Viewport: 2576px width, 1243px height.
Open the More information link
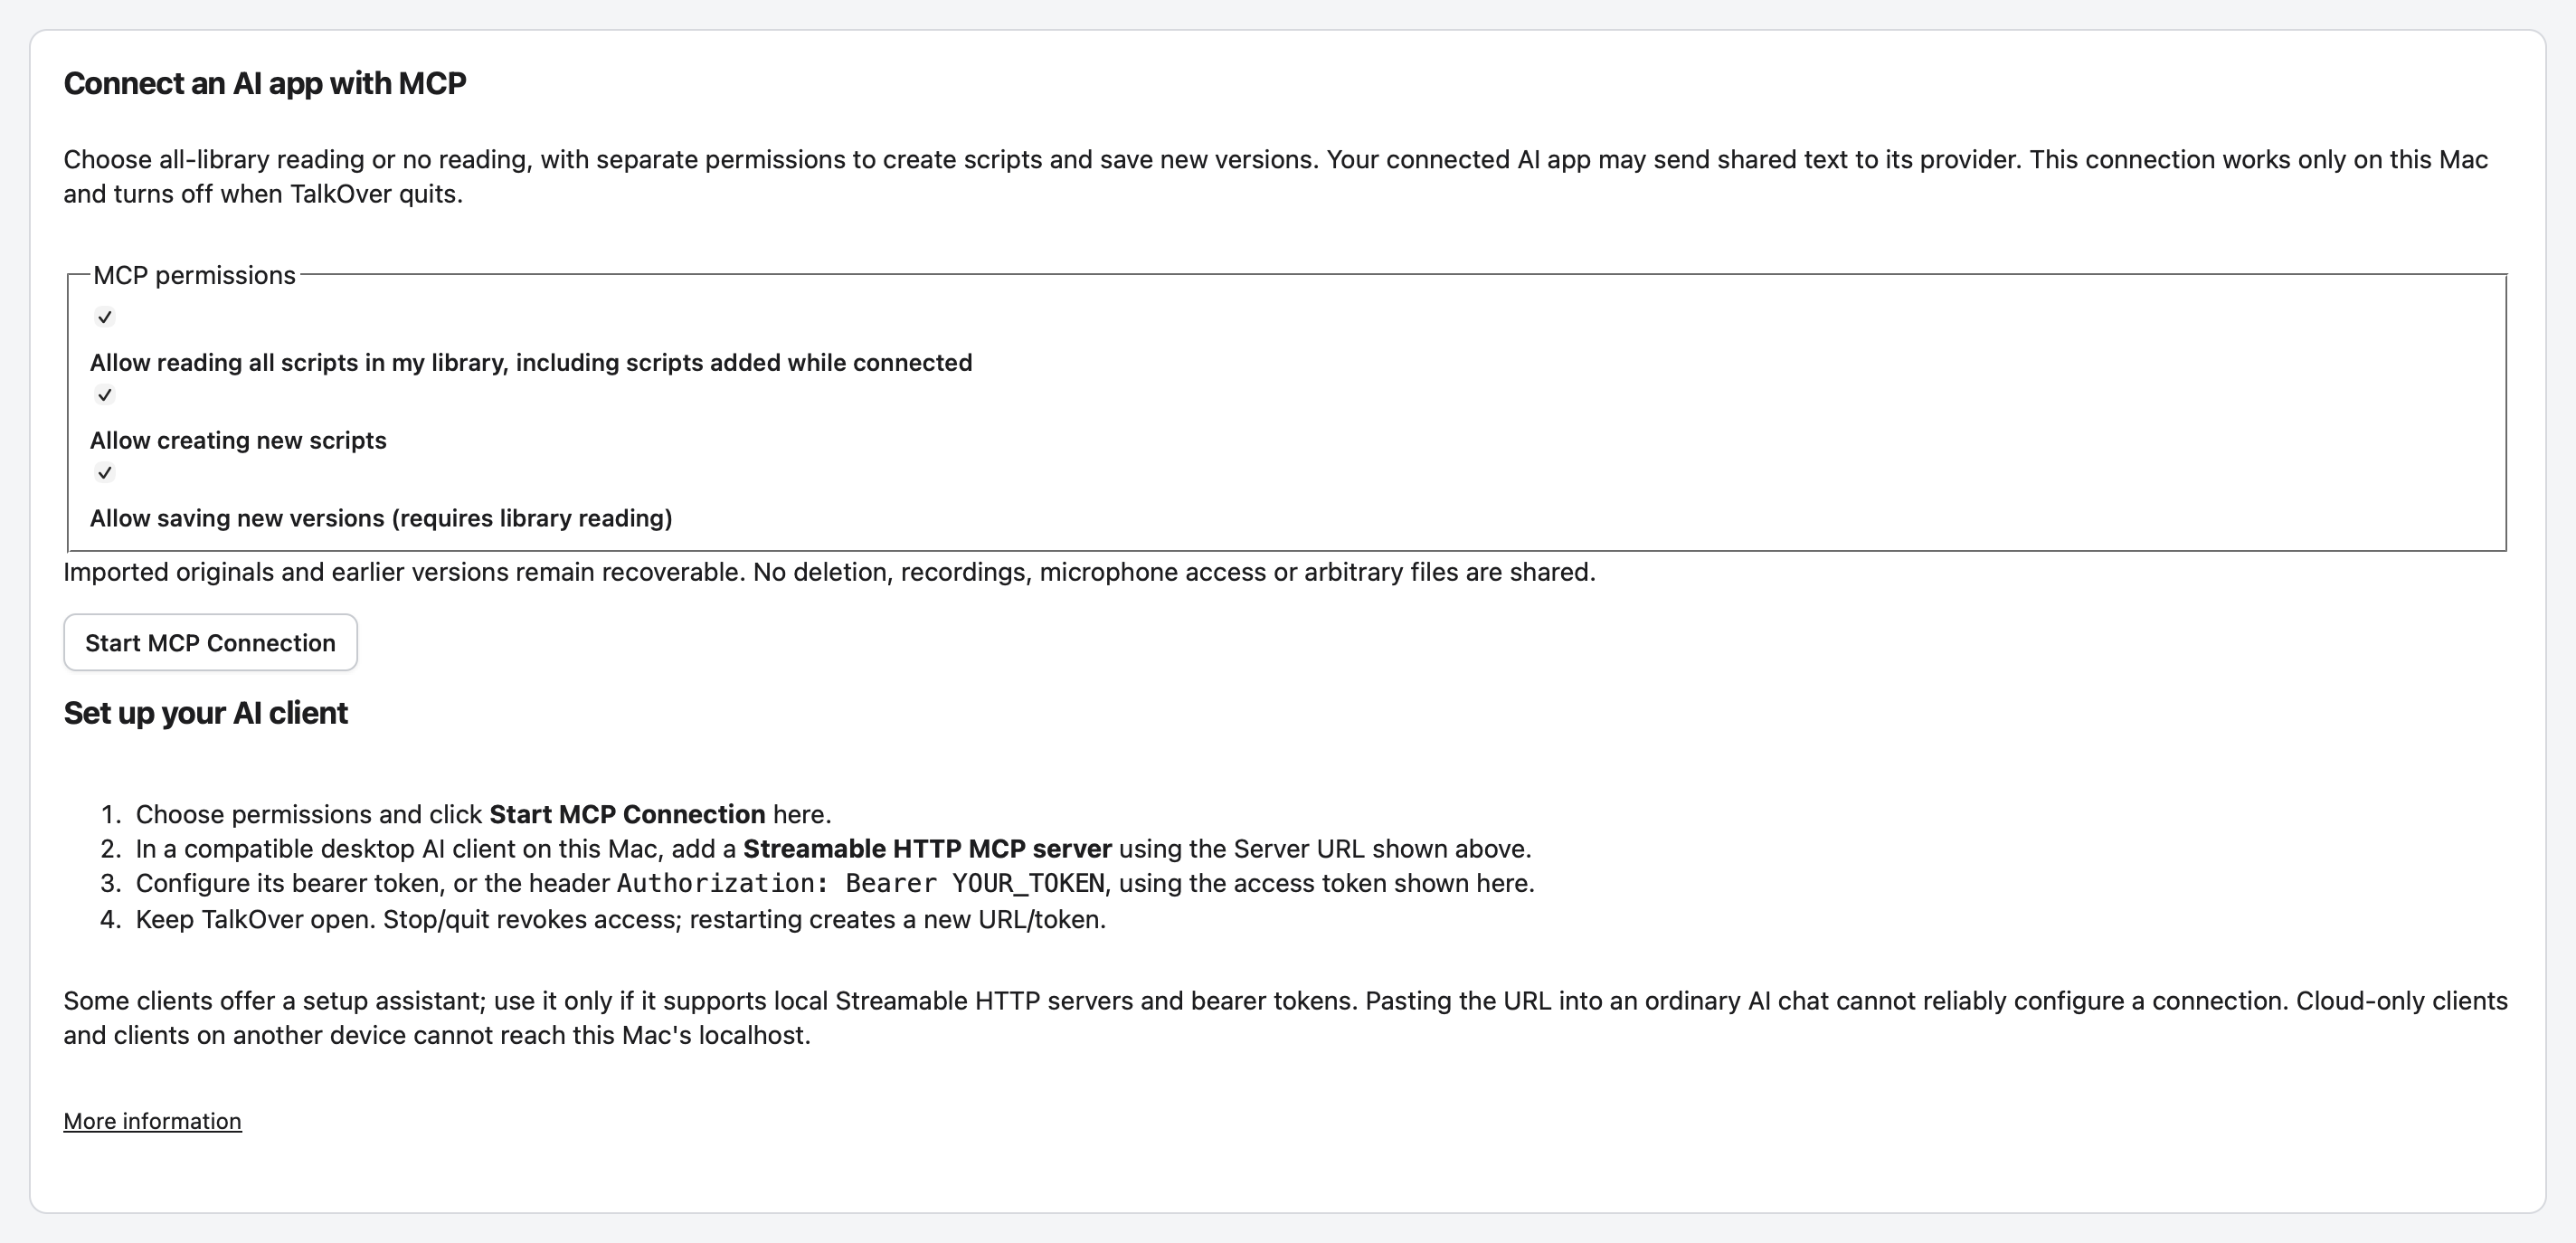click(x=152, y=1121)
